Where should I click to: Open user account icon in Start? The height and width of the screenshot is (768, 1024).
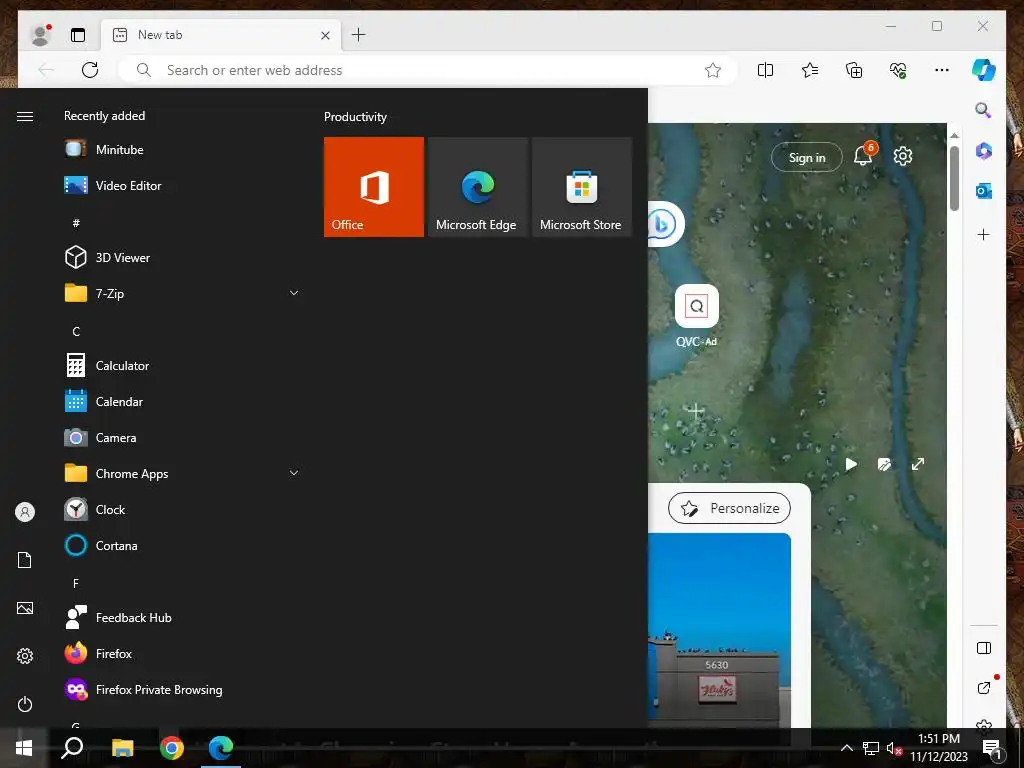pyautogui.click(x=25, y=512)
